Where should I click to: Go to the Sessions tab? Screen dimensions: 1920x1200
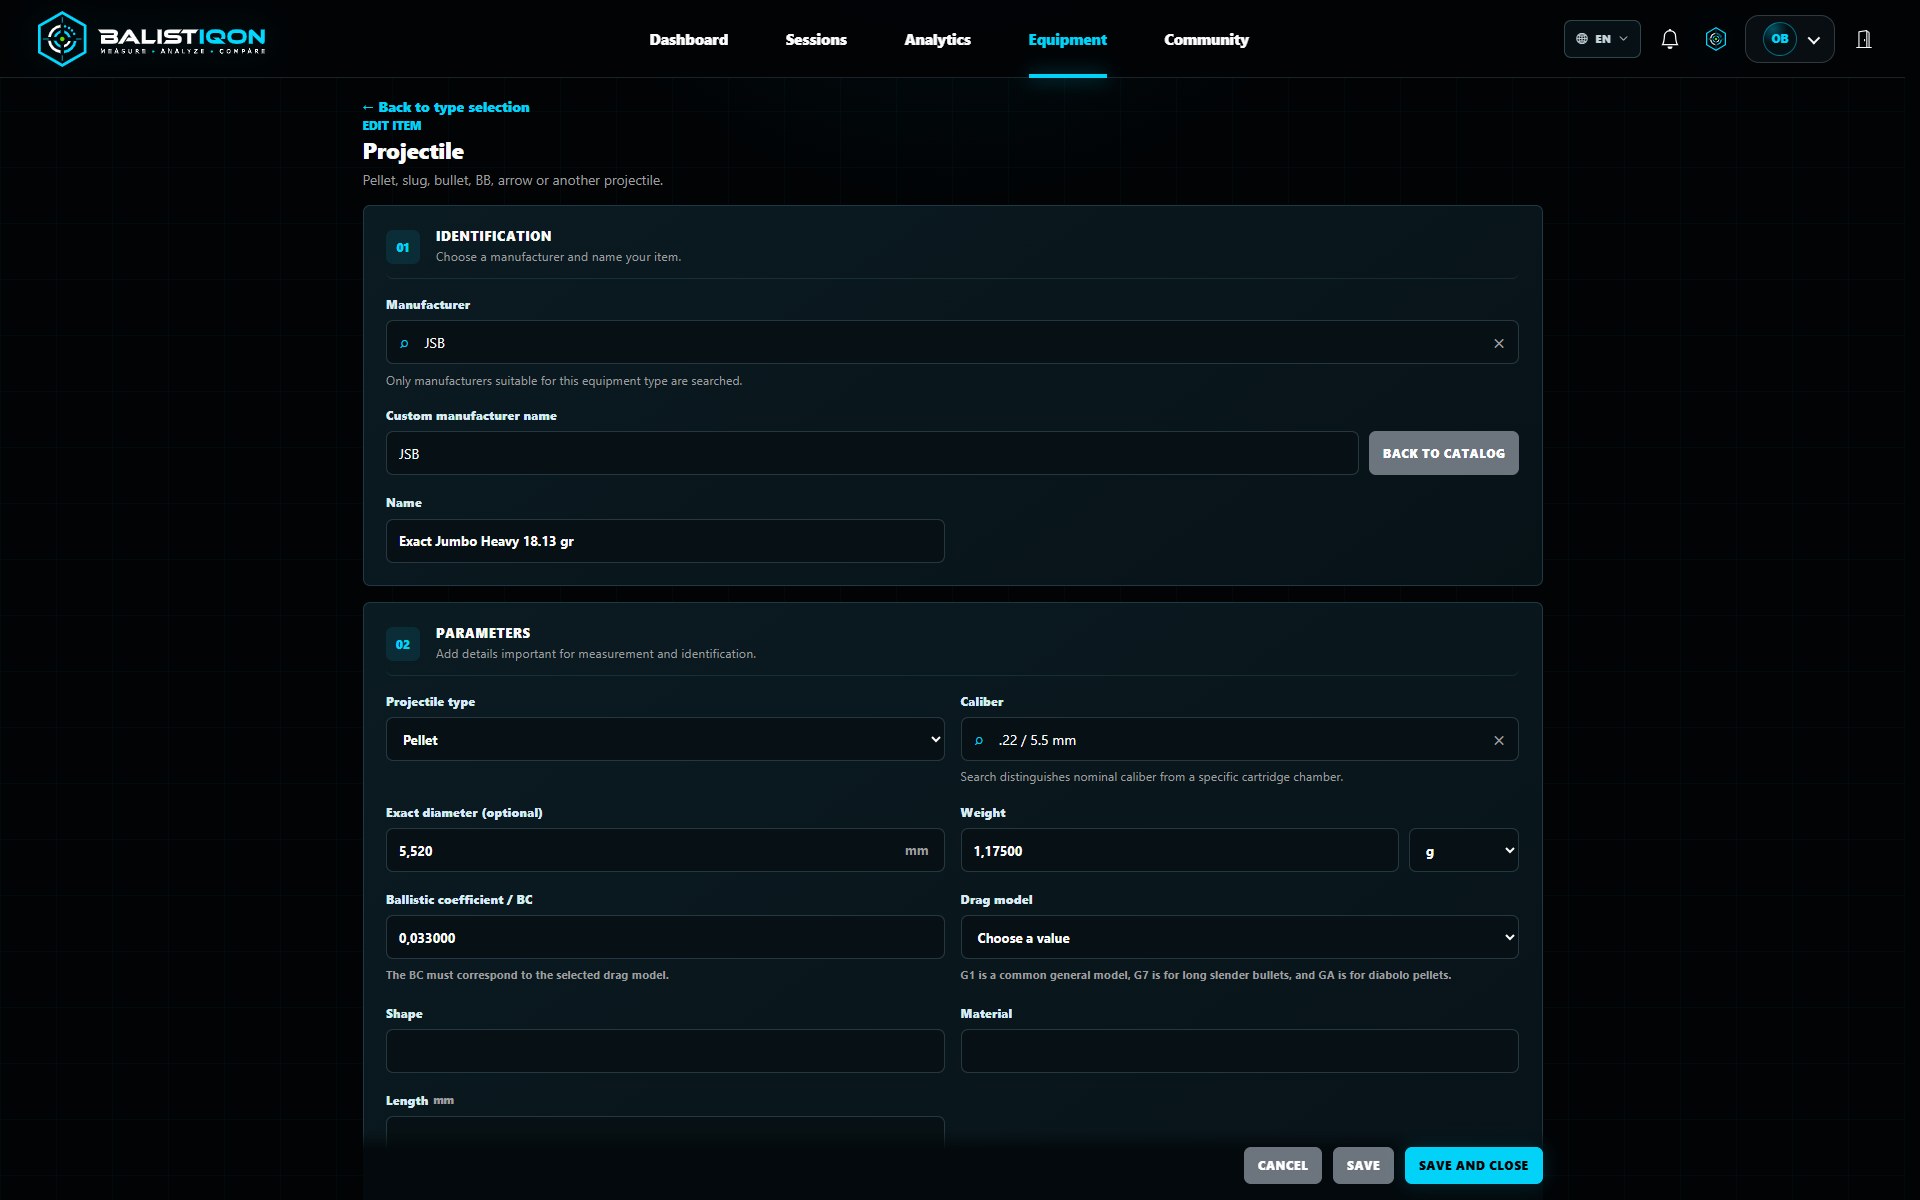pos(816,39)
